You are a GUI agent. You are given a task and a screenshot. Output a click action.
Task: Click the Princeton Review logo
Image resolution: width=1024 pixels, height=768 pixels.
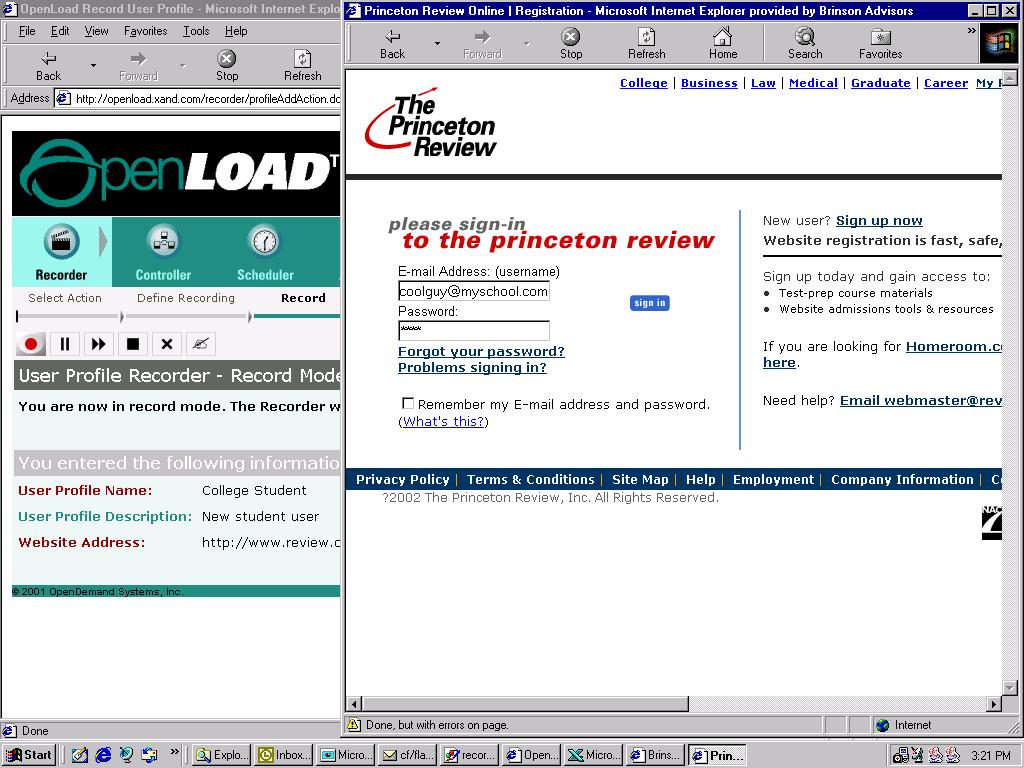432,122
